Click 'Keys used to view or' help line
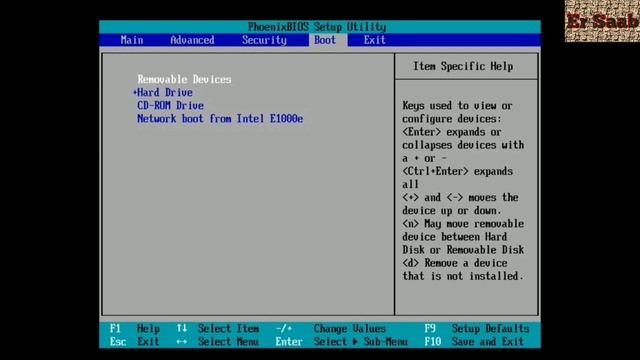The image size is (640, 360). pos(457,106)
